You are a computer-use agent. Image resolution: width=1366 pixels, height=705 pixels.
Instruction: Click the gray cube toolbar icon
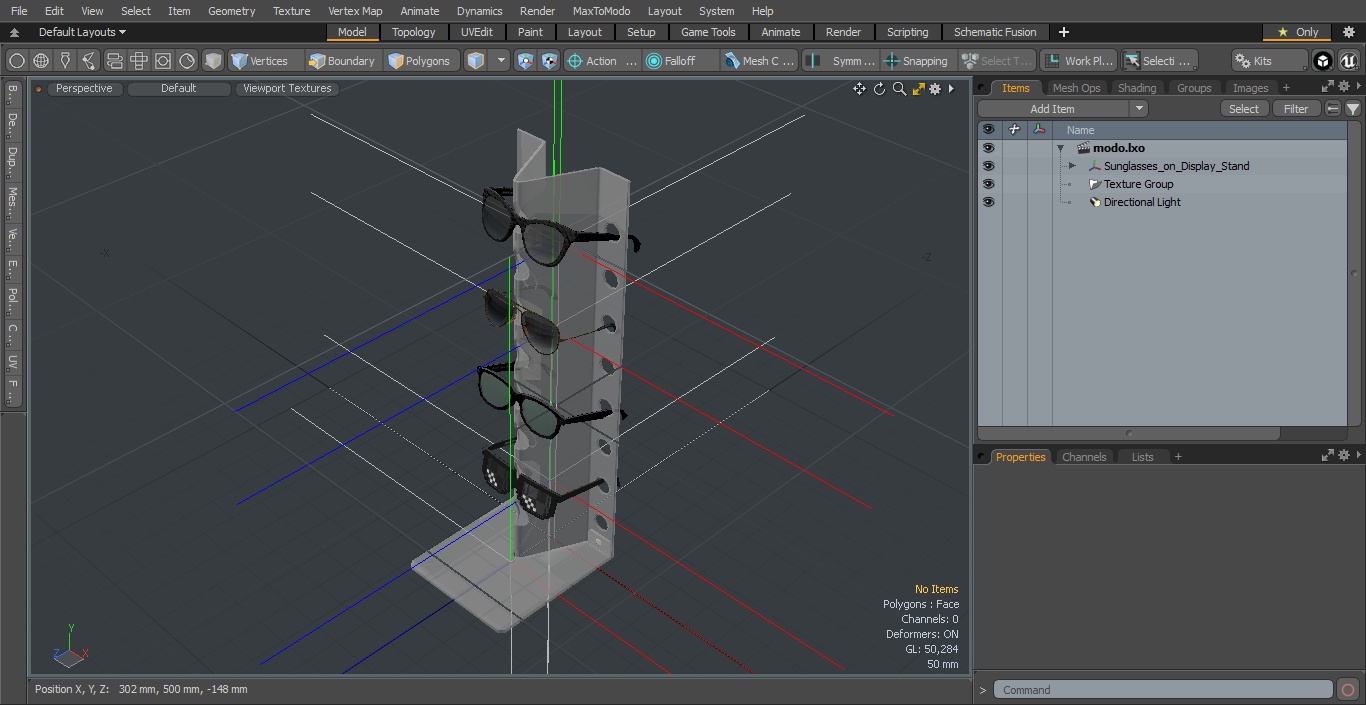[213, 61]
